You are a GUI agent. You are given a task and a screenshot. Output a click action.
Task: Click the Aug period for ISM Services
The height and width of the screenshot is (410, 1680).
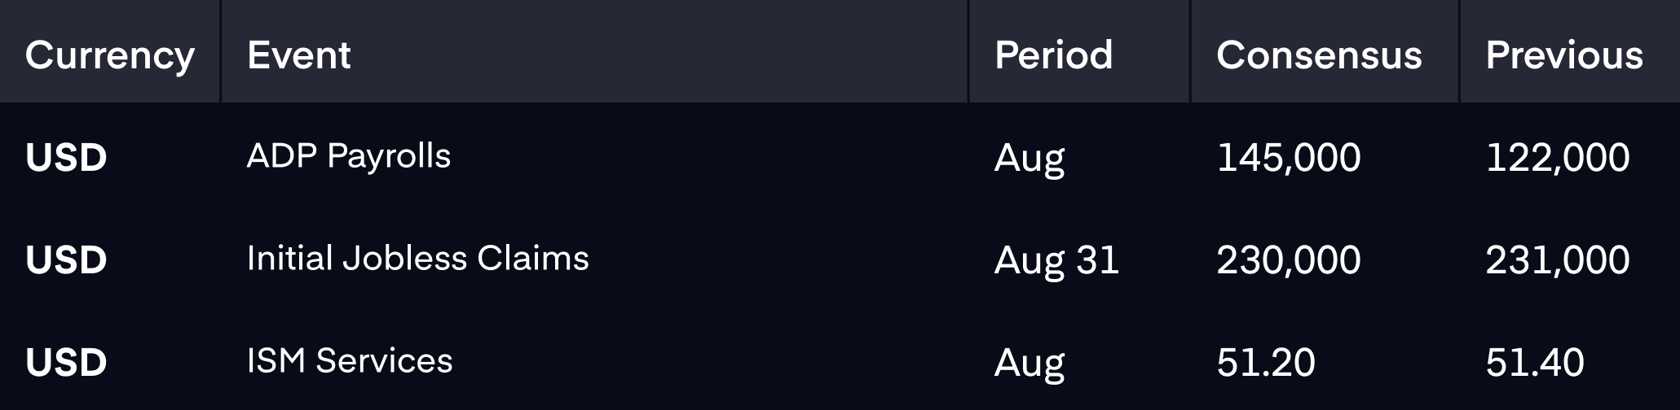click(1029, 365)
